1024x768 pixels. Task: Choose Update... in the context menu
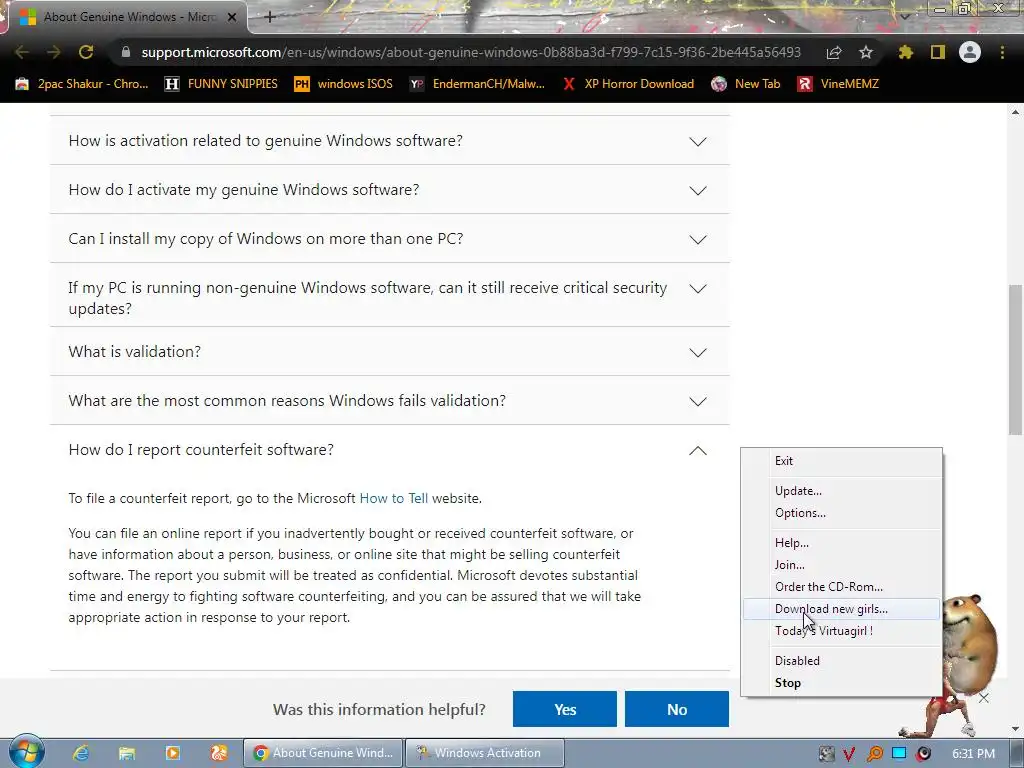pos(841,490)
